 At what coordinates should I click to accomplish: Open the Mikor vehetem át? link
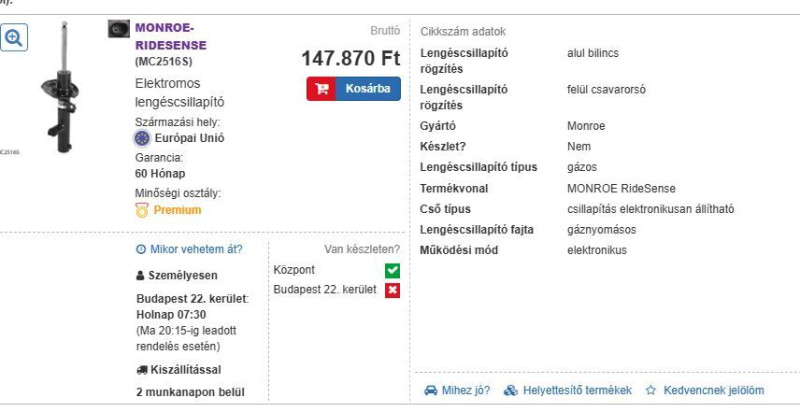point(196,249)
